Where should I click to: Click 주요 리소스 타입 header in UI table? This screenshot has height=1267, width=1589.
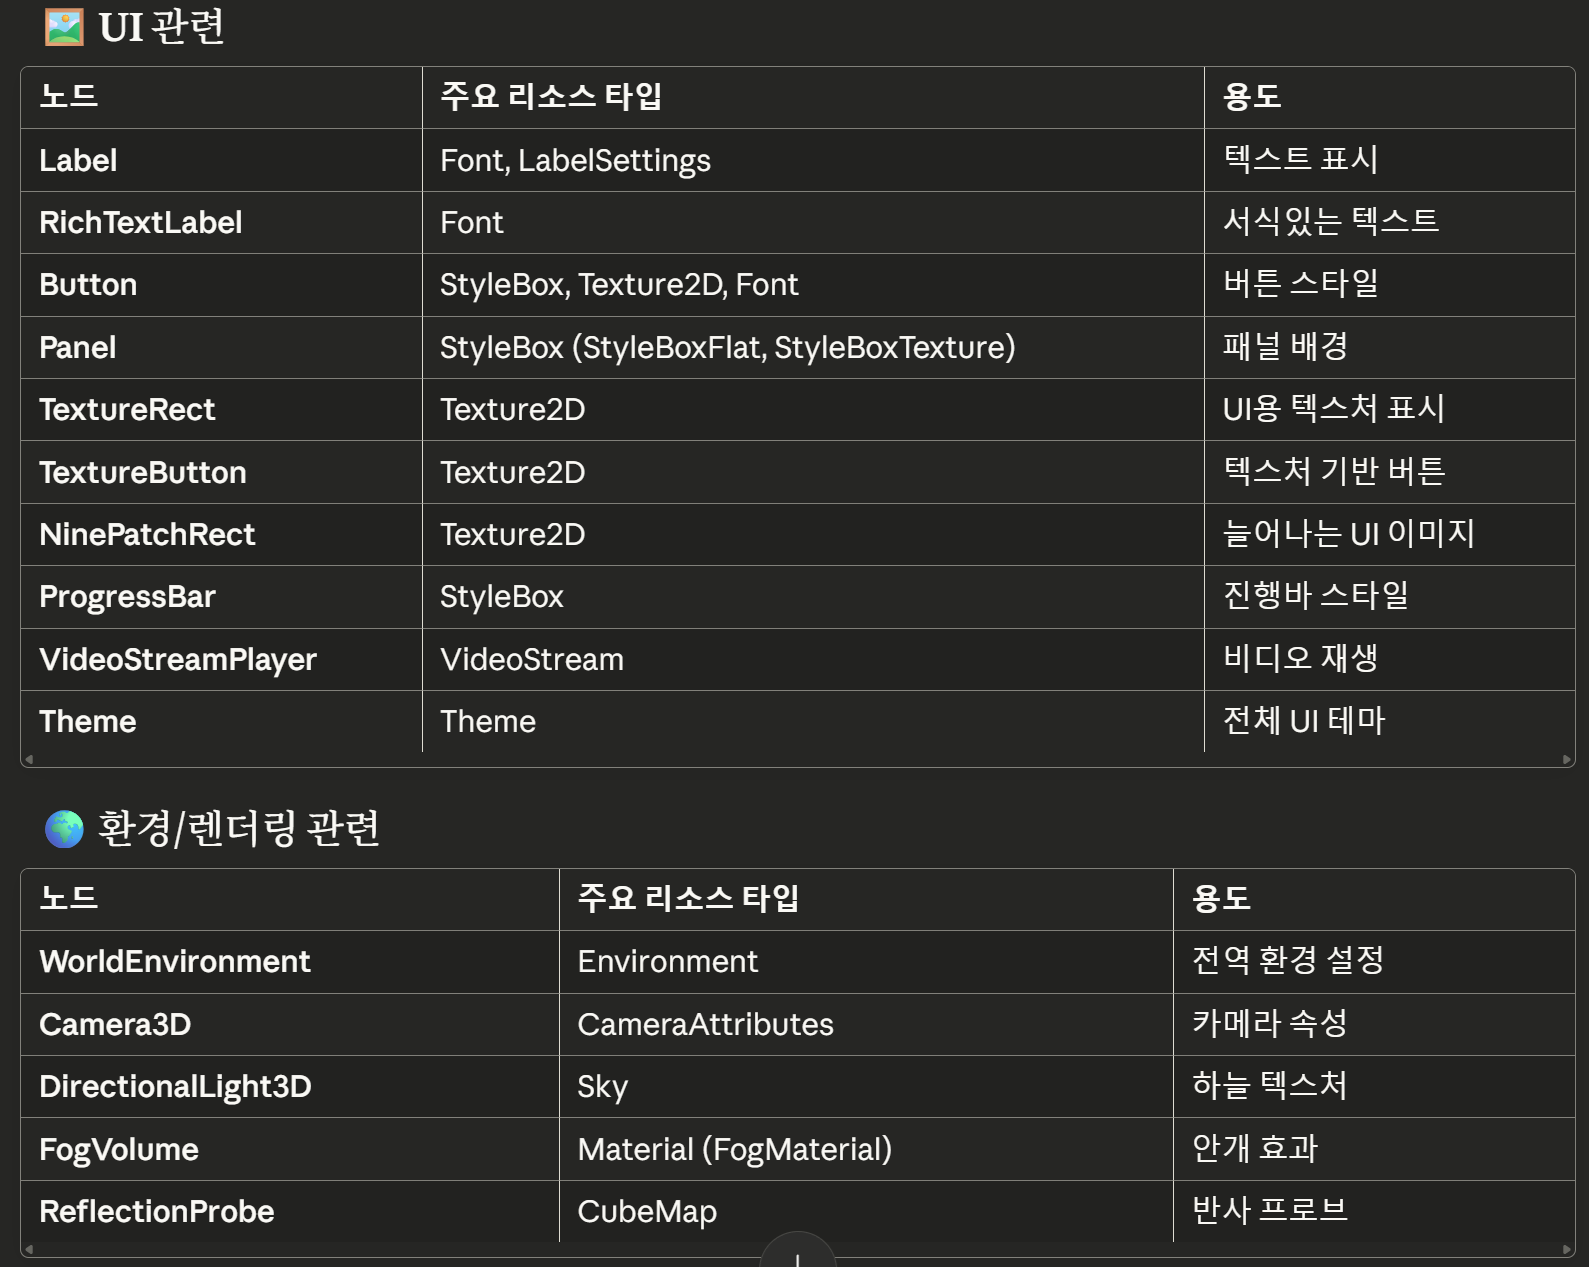(x=551, y=97)
